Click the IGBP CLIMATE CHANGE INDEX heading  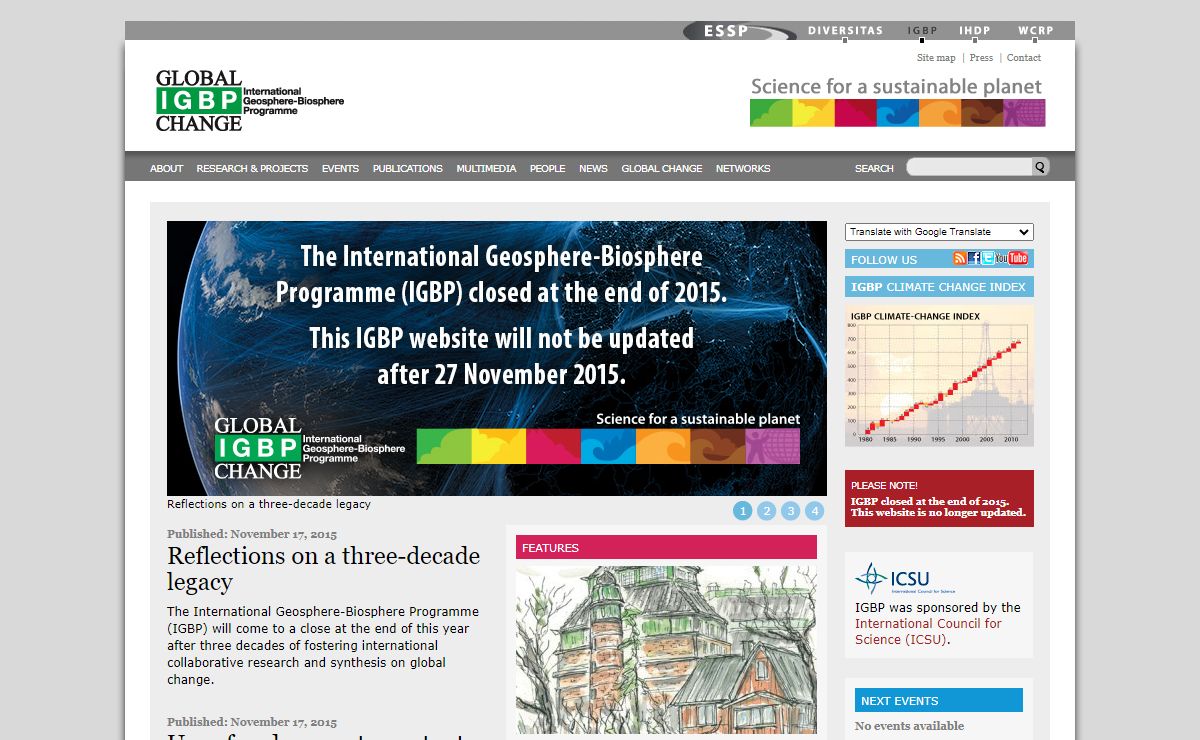[939, 287]
